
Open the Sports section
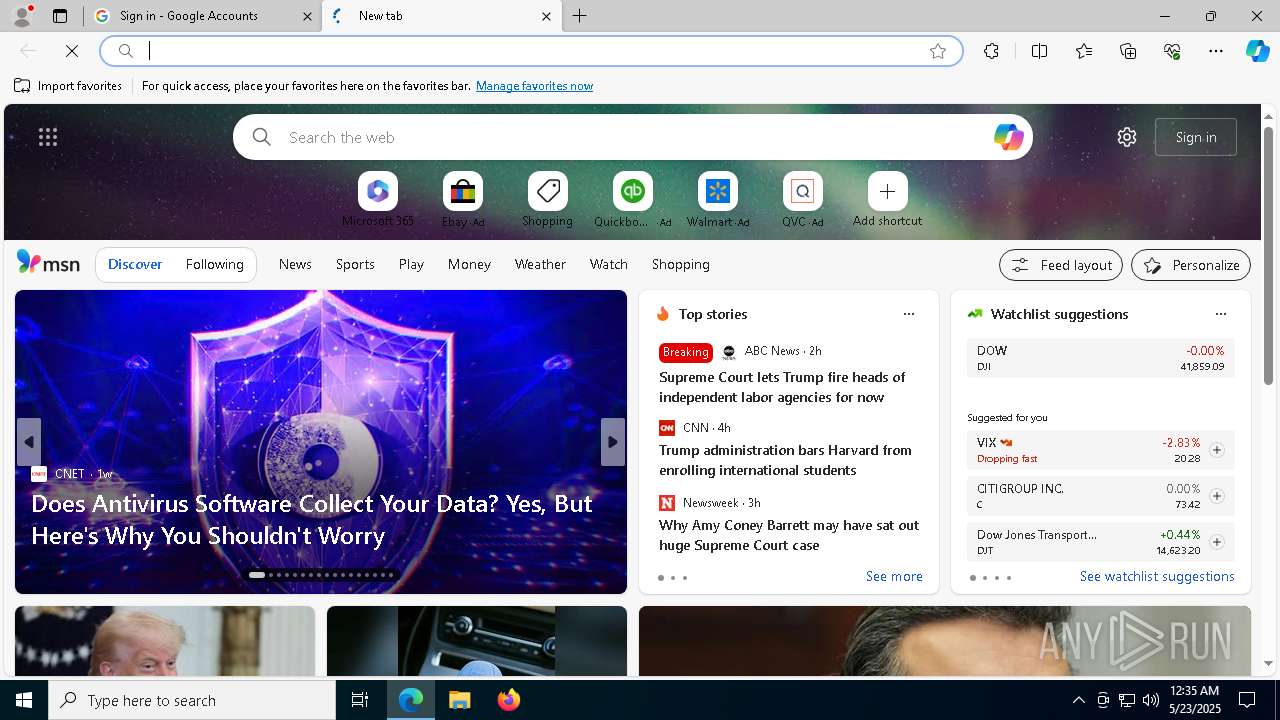click(x=355, y=264)
